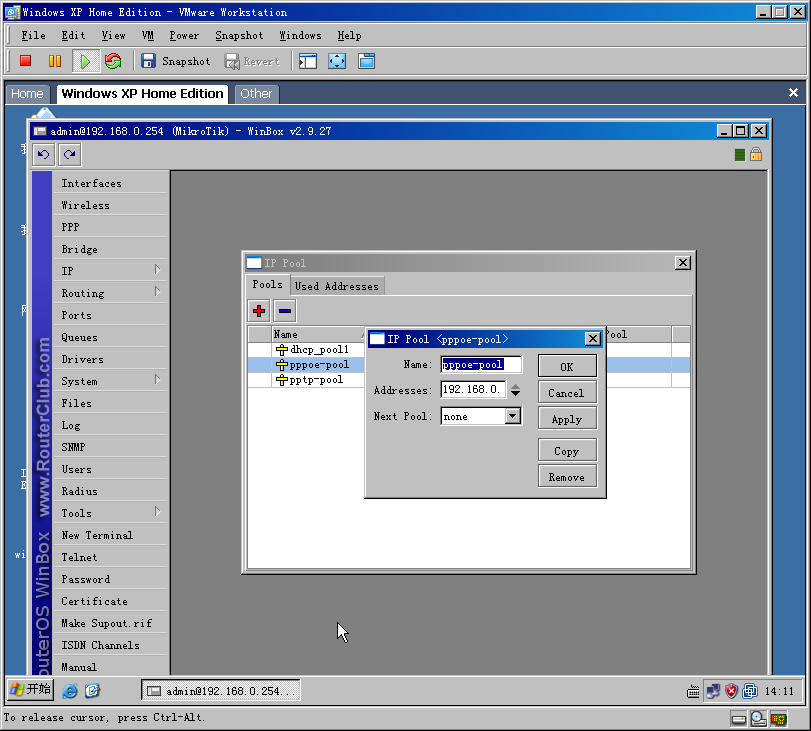Open the Next Pool dropdown
This screenshot has height=731, width=811.
pos(513,416)
